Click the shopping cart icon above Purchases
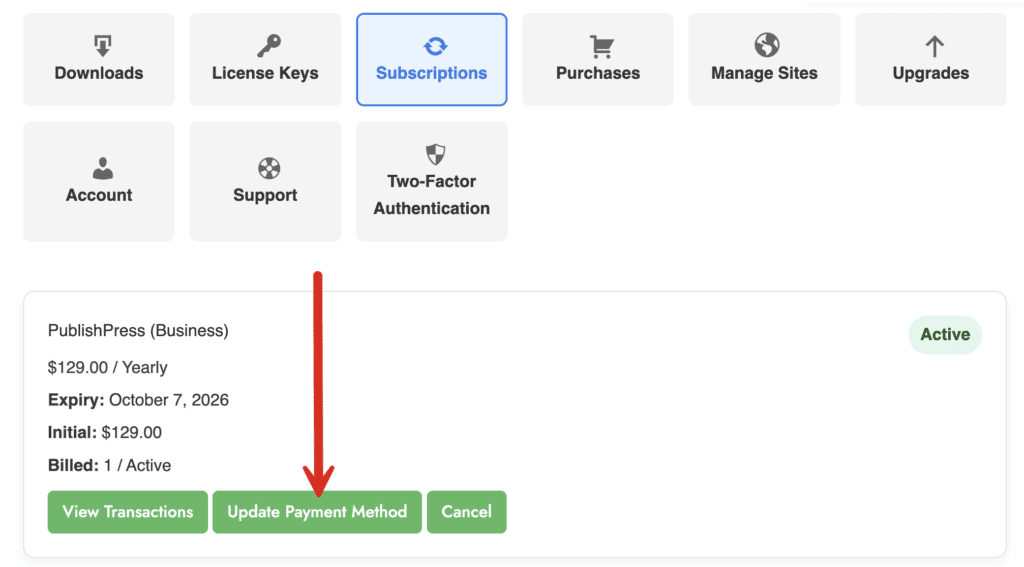Image resolution: width=1024 pixels, height=567 pixels. pyautogui.click(x=599, y=45)
